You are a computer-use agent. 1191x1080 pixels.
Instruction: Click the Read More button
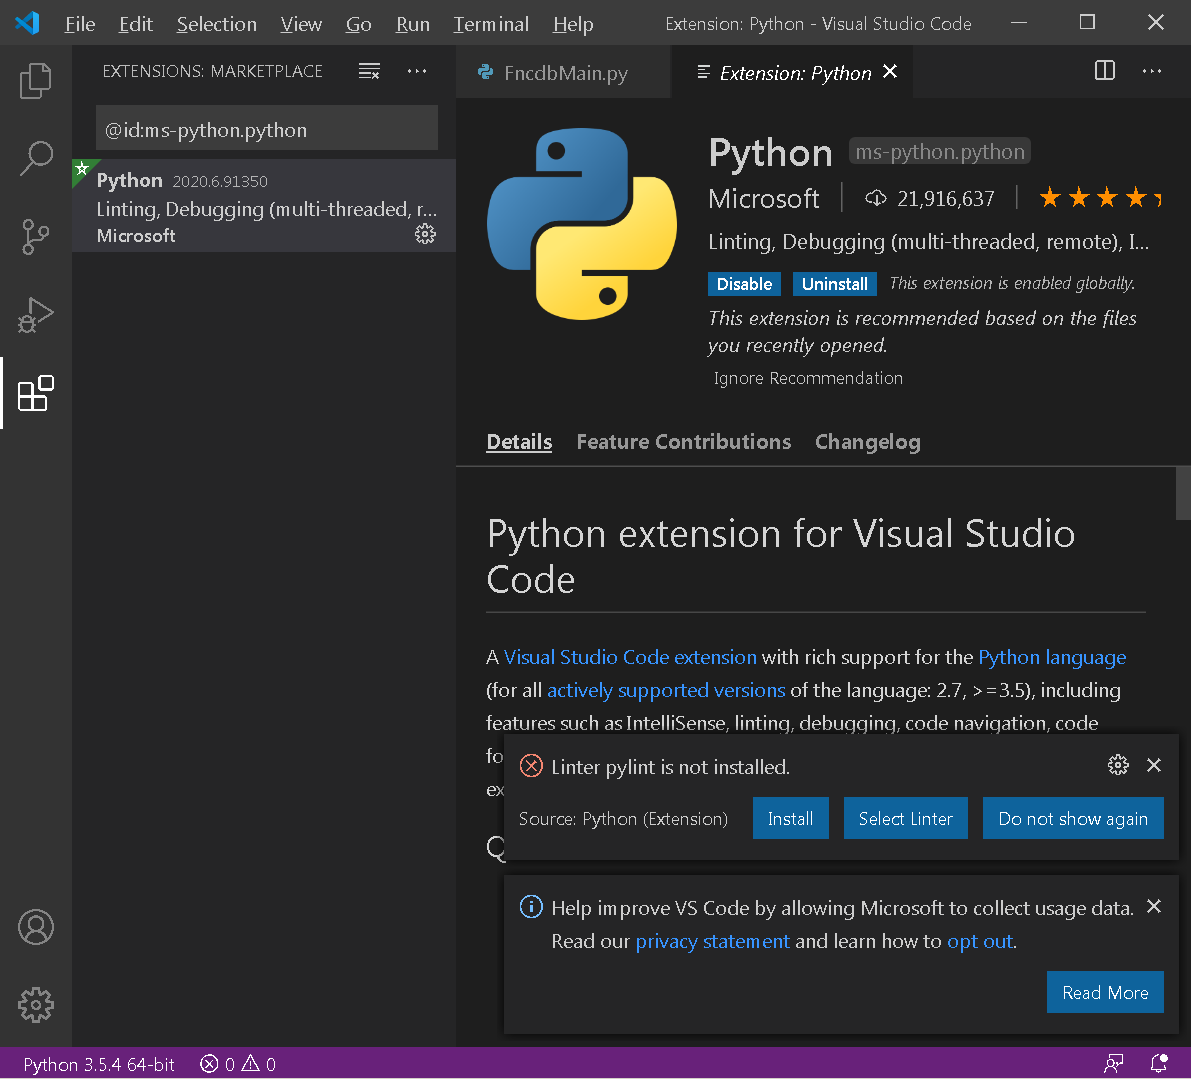[x=1104, y=993]
